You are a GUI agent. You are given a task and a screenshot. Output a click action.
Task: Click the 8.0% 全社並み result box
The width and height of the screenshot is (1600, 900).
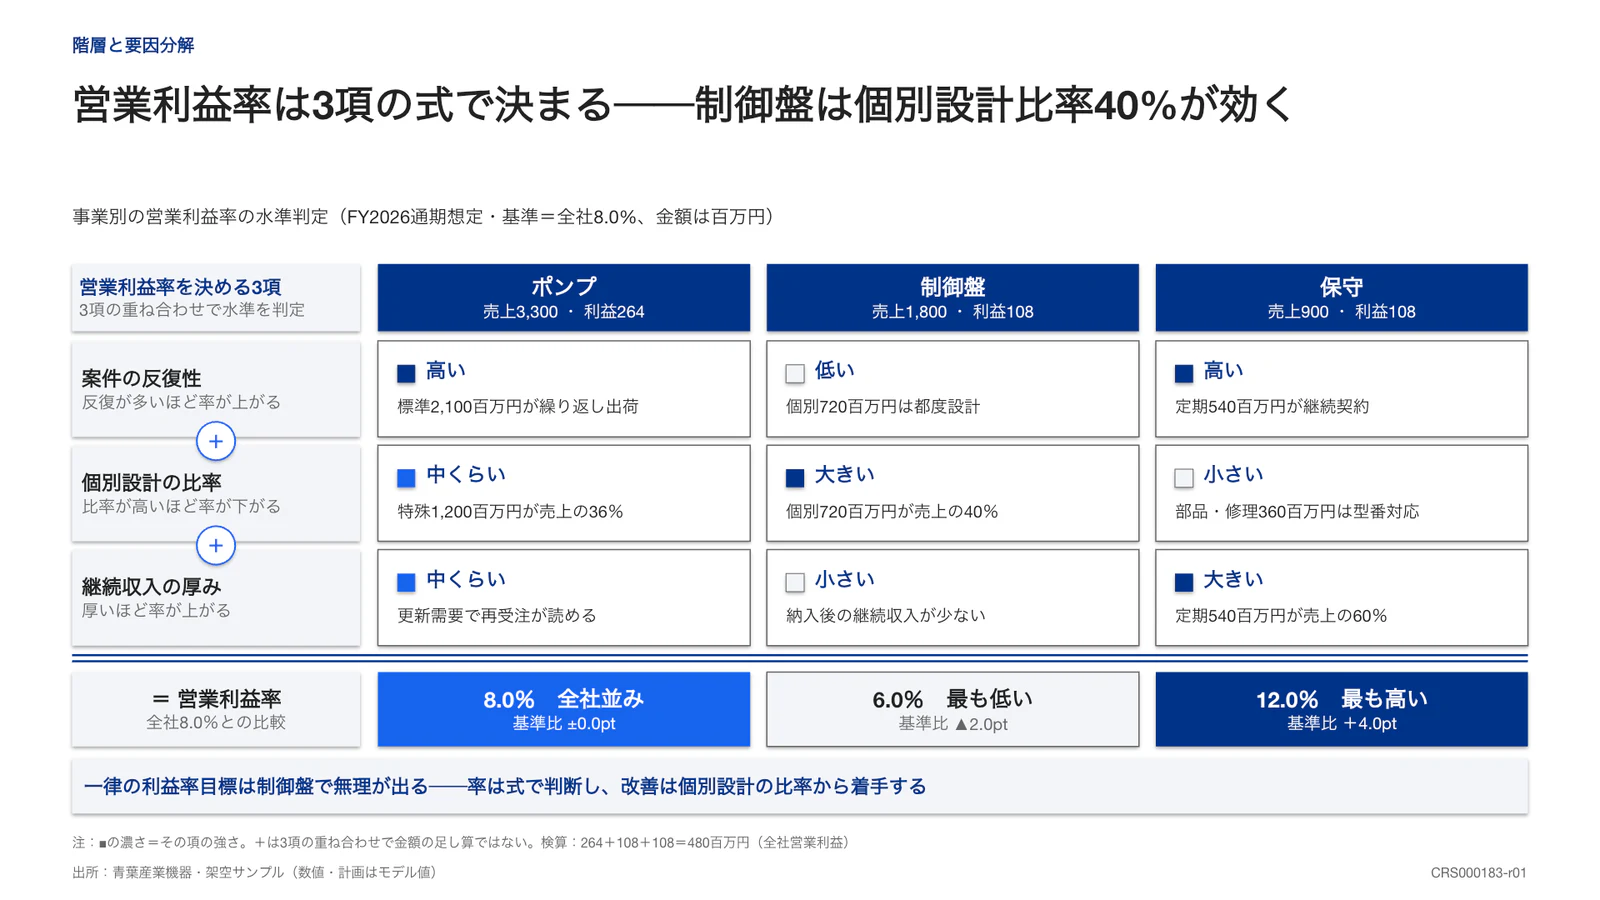coord(564,709)
